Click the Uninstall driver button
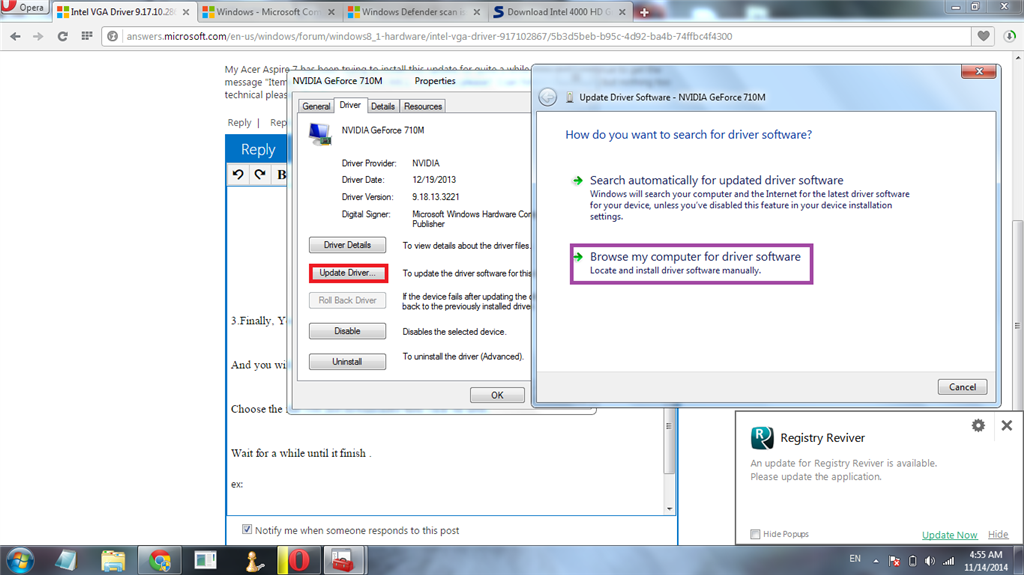The width and height of the screenshot is (1024, 575). click(x=347, y=361)
